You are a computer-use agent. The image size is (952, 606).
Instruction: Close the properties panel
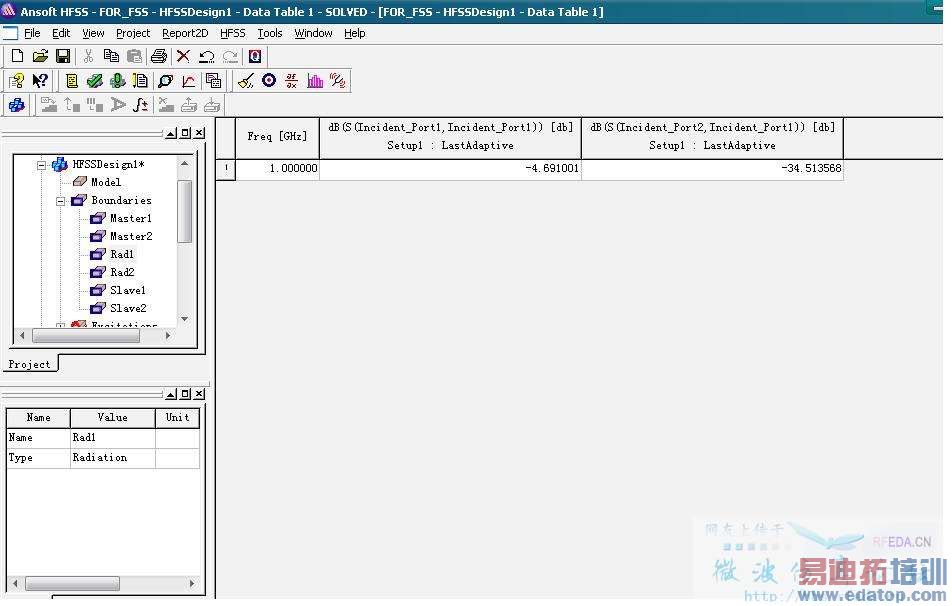click(x=199, y=394)
